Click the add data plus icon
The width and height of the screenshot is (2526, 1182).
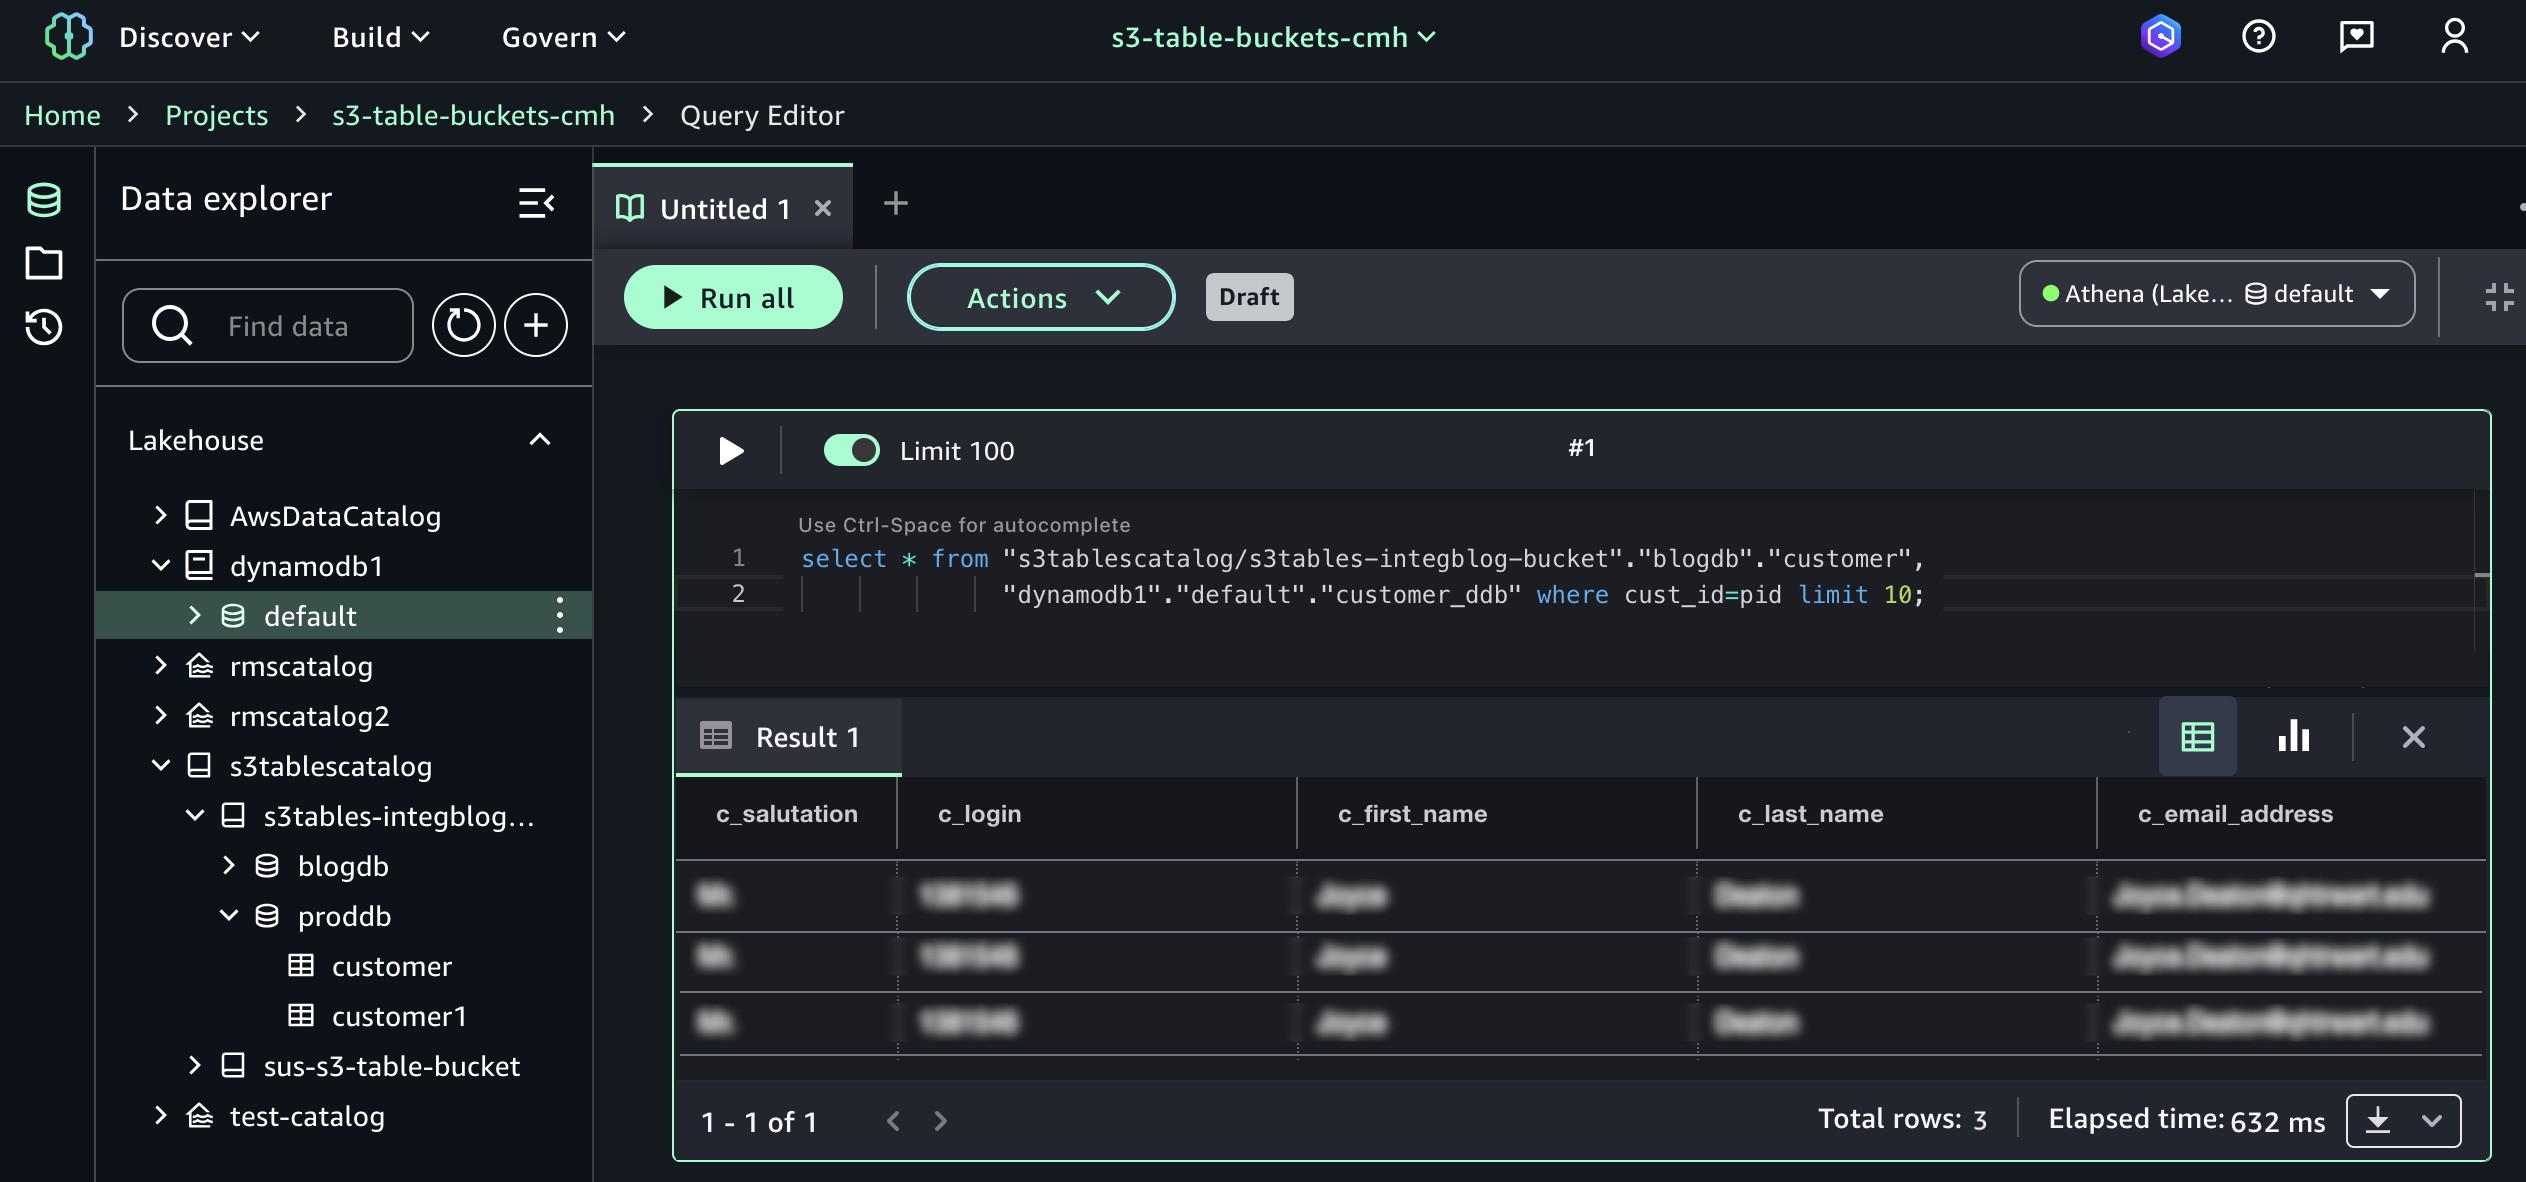(x=536, y=325)
